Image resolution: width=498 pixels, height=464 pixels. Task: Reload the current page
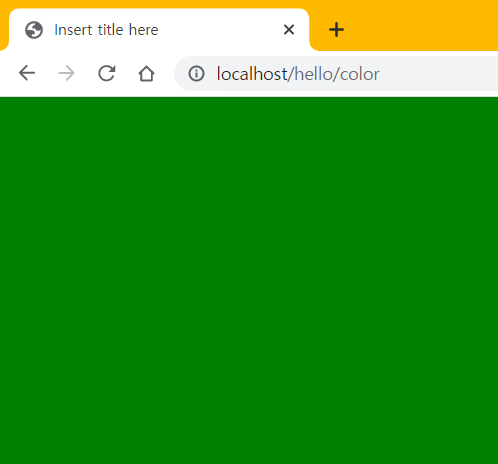click(107, 73)
